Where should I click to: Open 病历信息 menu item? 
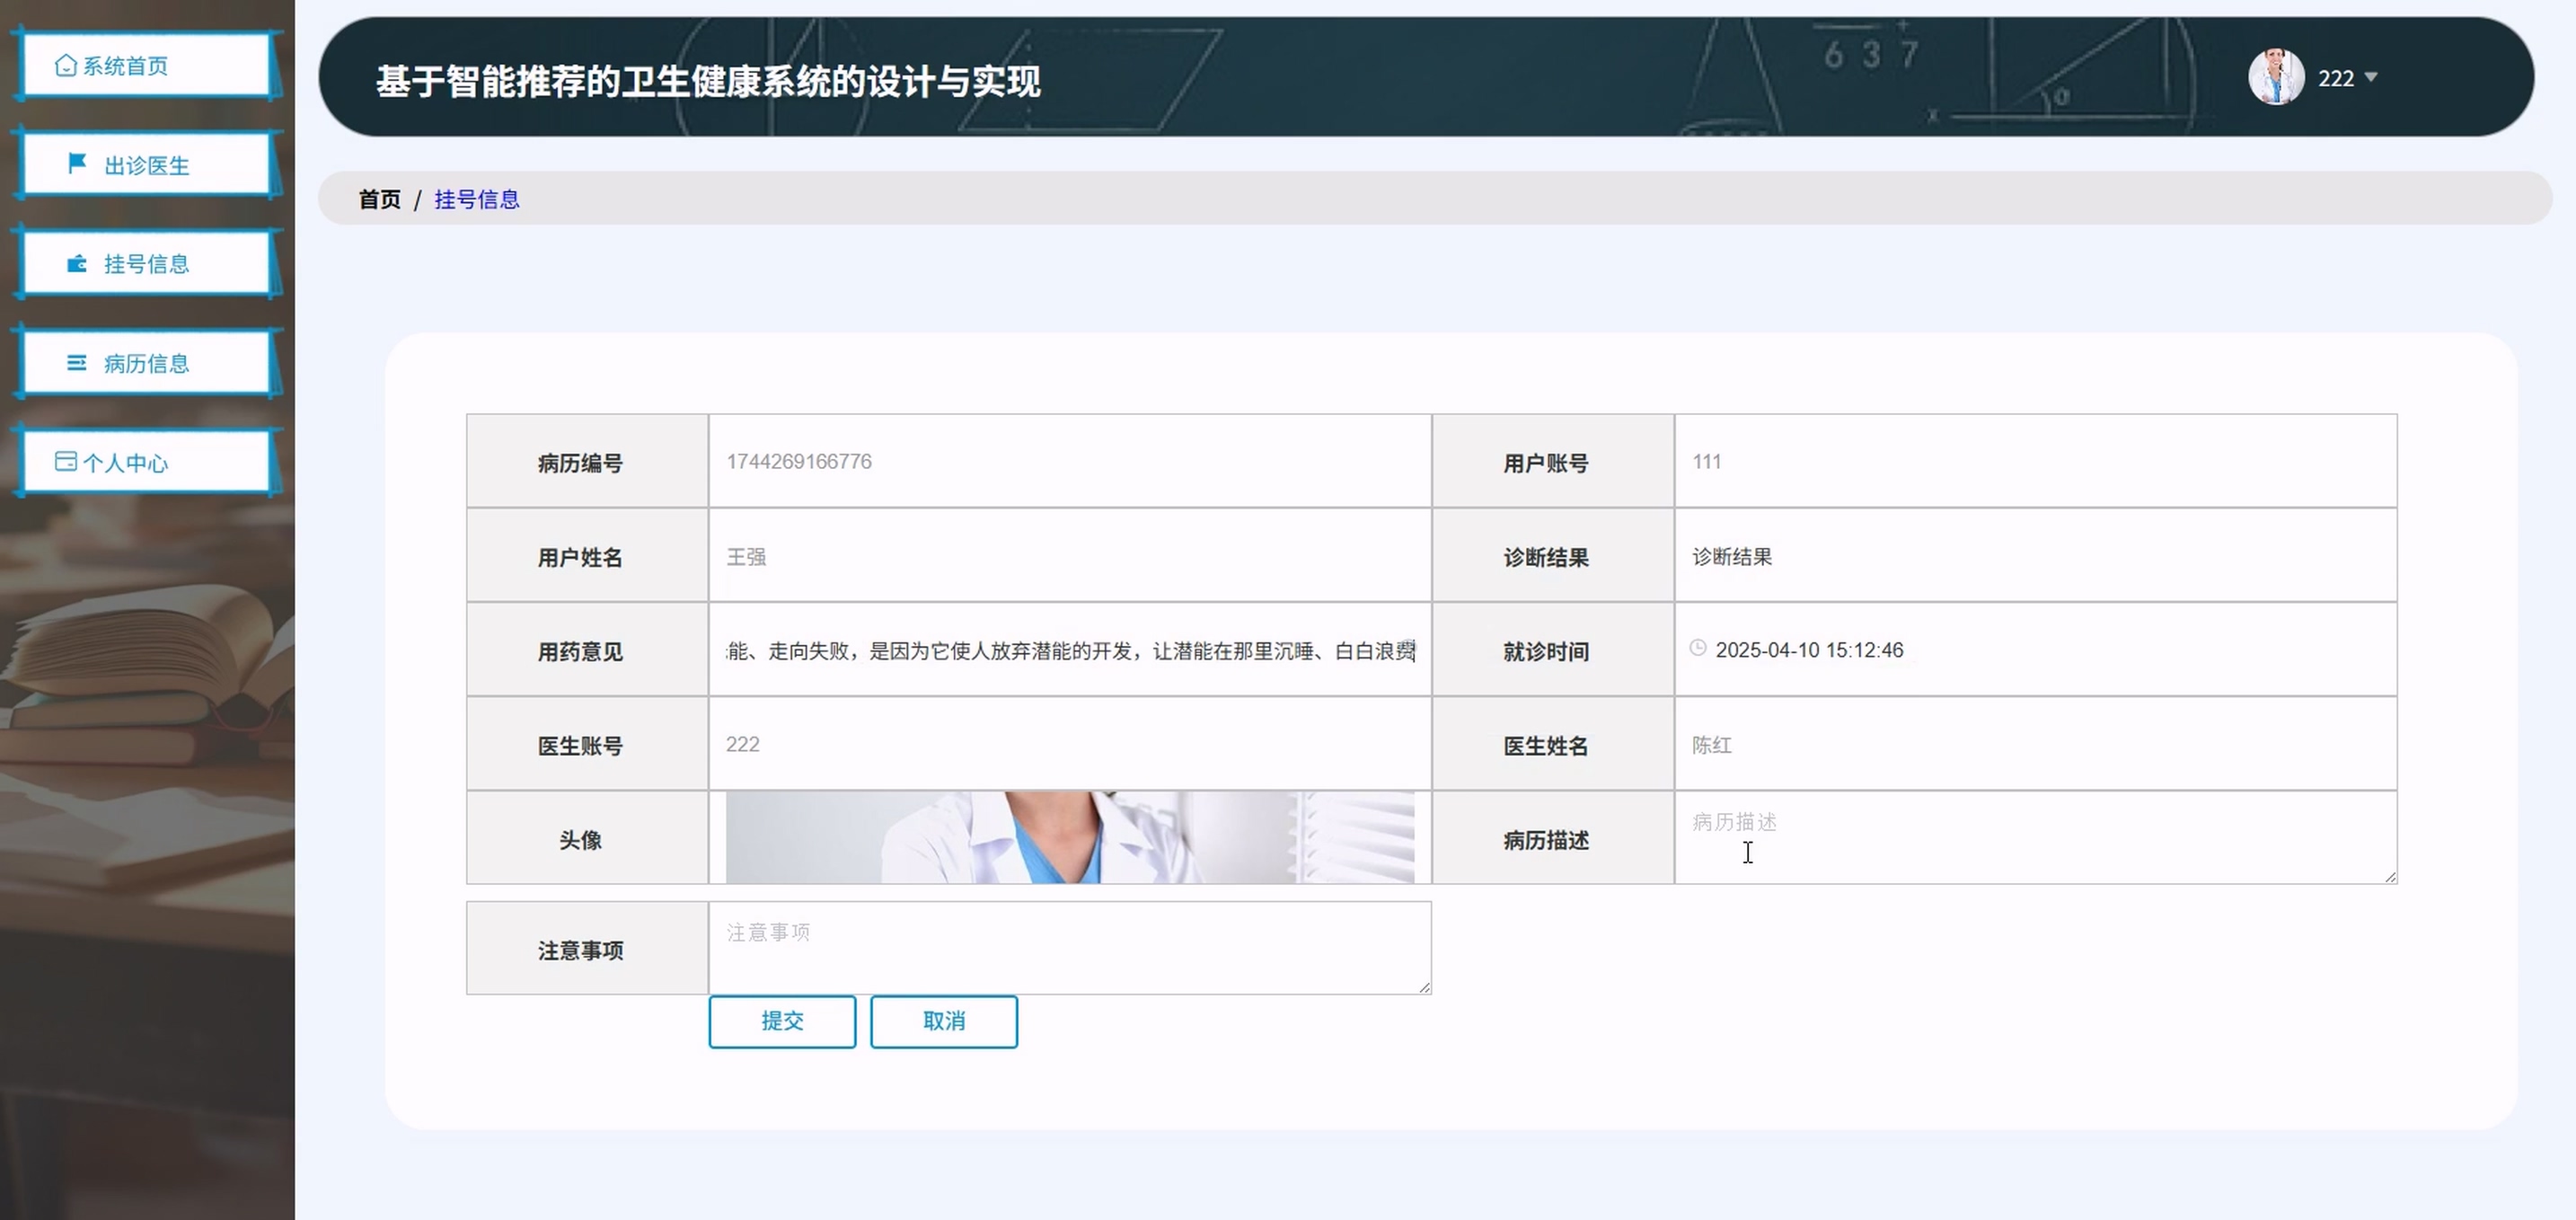click(x=146, y=363)
